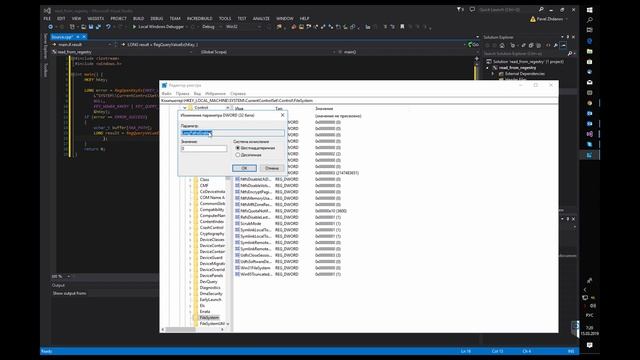Select the DeviceGuard registry key
This screenshot has width=640, height=360.
pos(211,258)
